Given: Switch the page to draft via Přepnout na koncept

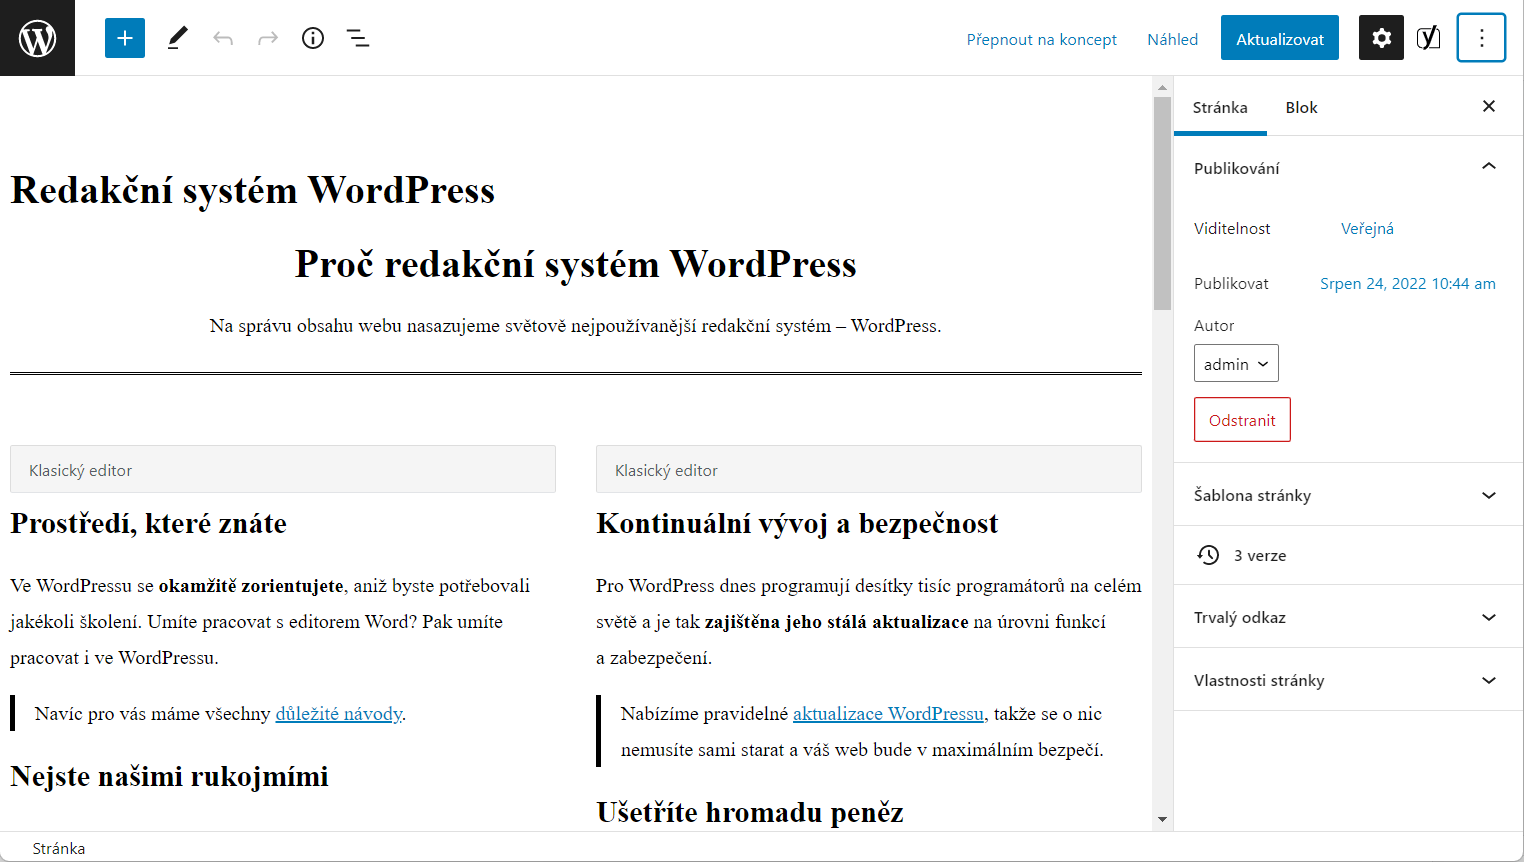Looking at the screenshot, I should 1041,39.
